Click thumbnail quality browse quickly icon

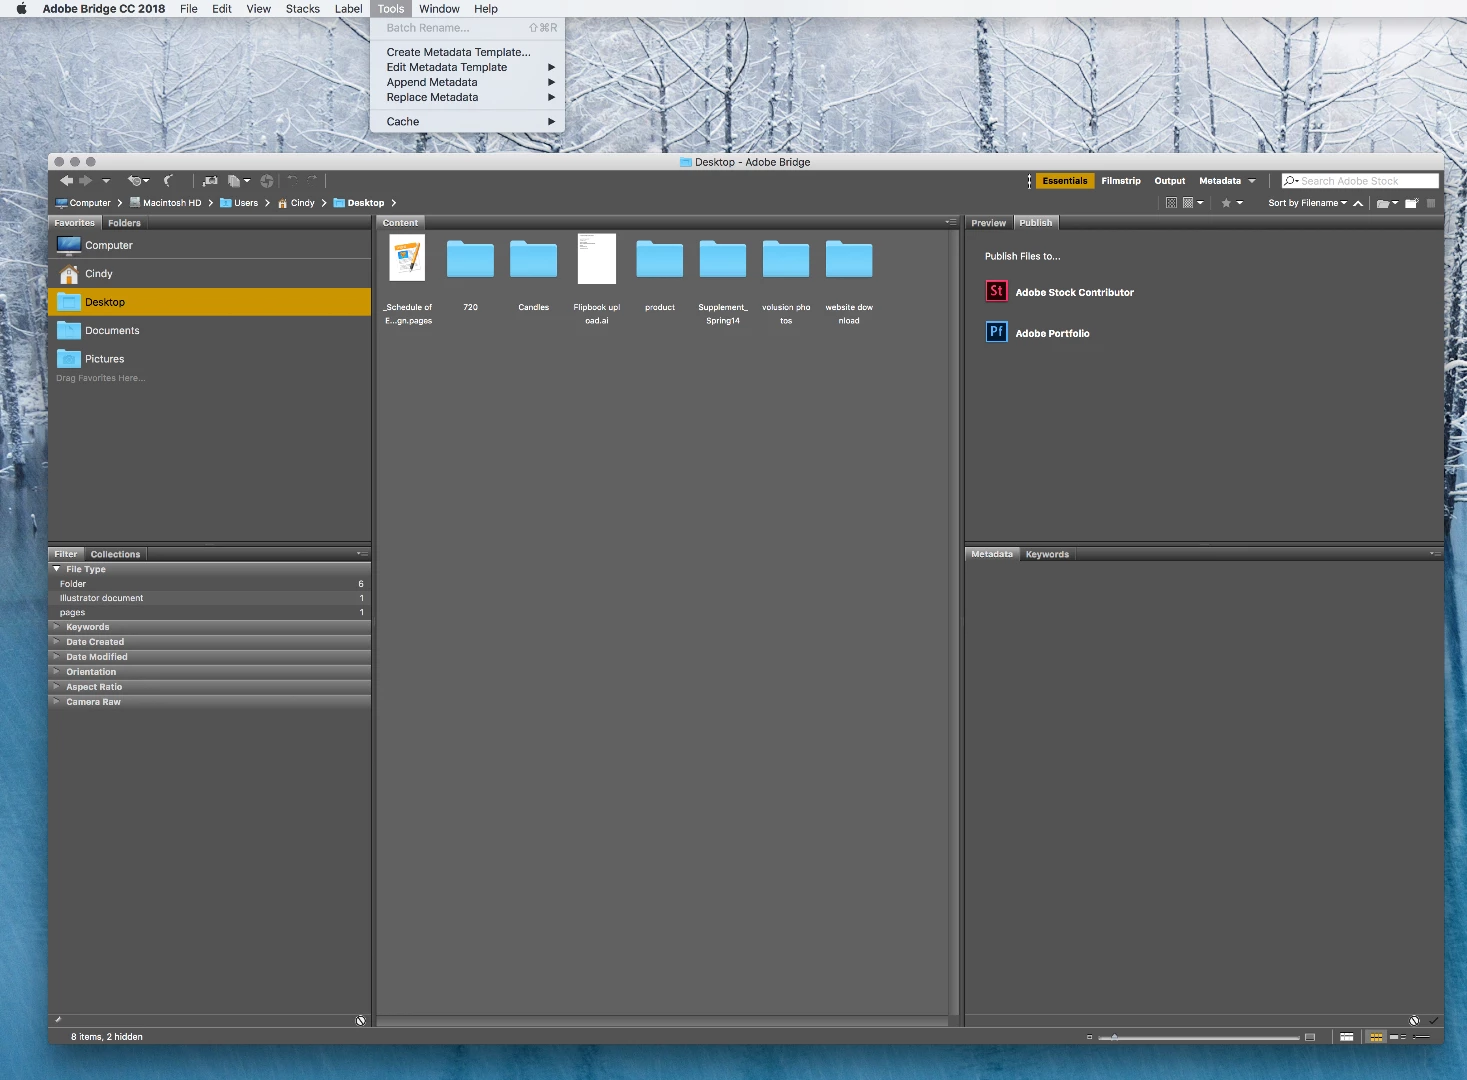[x=1171, y=203]
